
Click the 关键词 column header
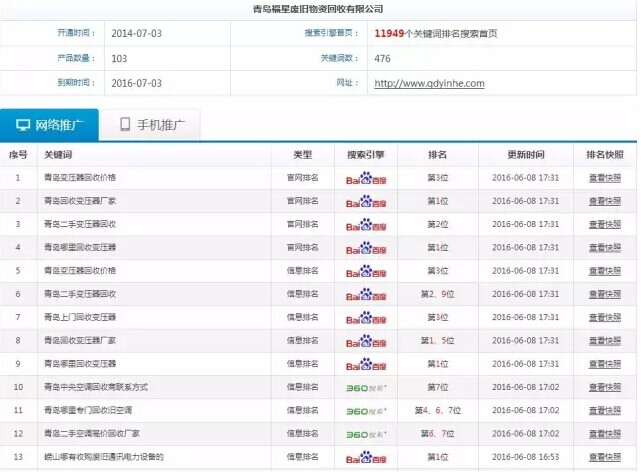point(57,155)
